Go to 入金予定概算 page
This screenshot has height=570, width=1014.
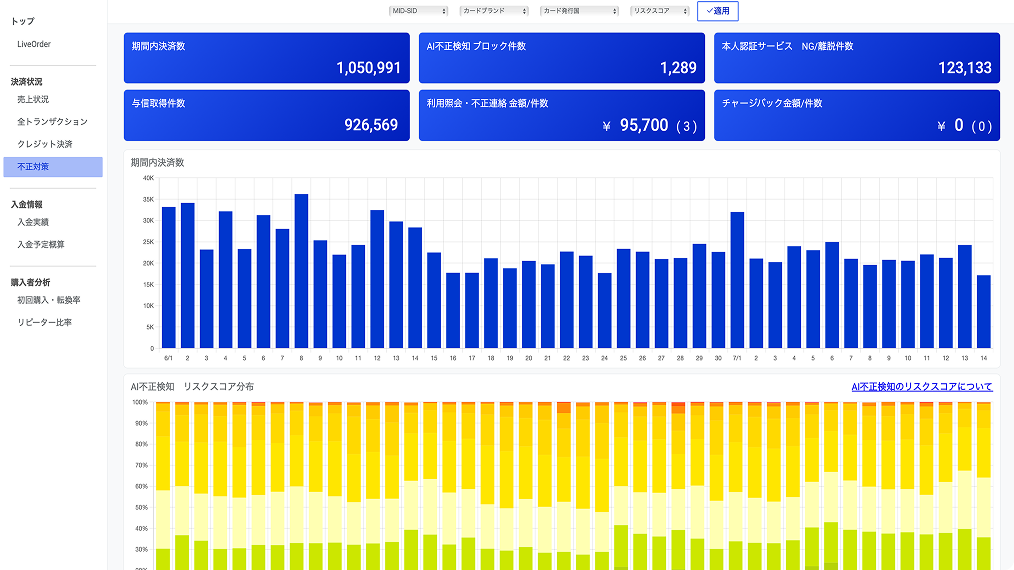coord(41,244)
